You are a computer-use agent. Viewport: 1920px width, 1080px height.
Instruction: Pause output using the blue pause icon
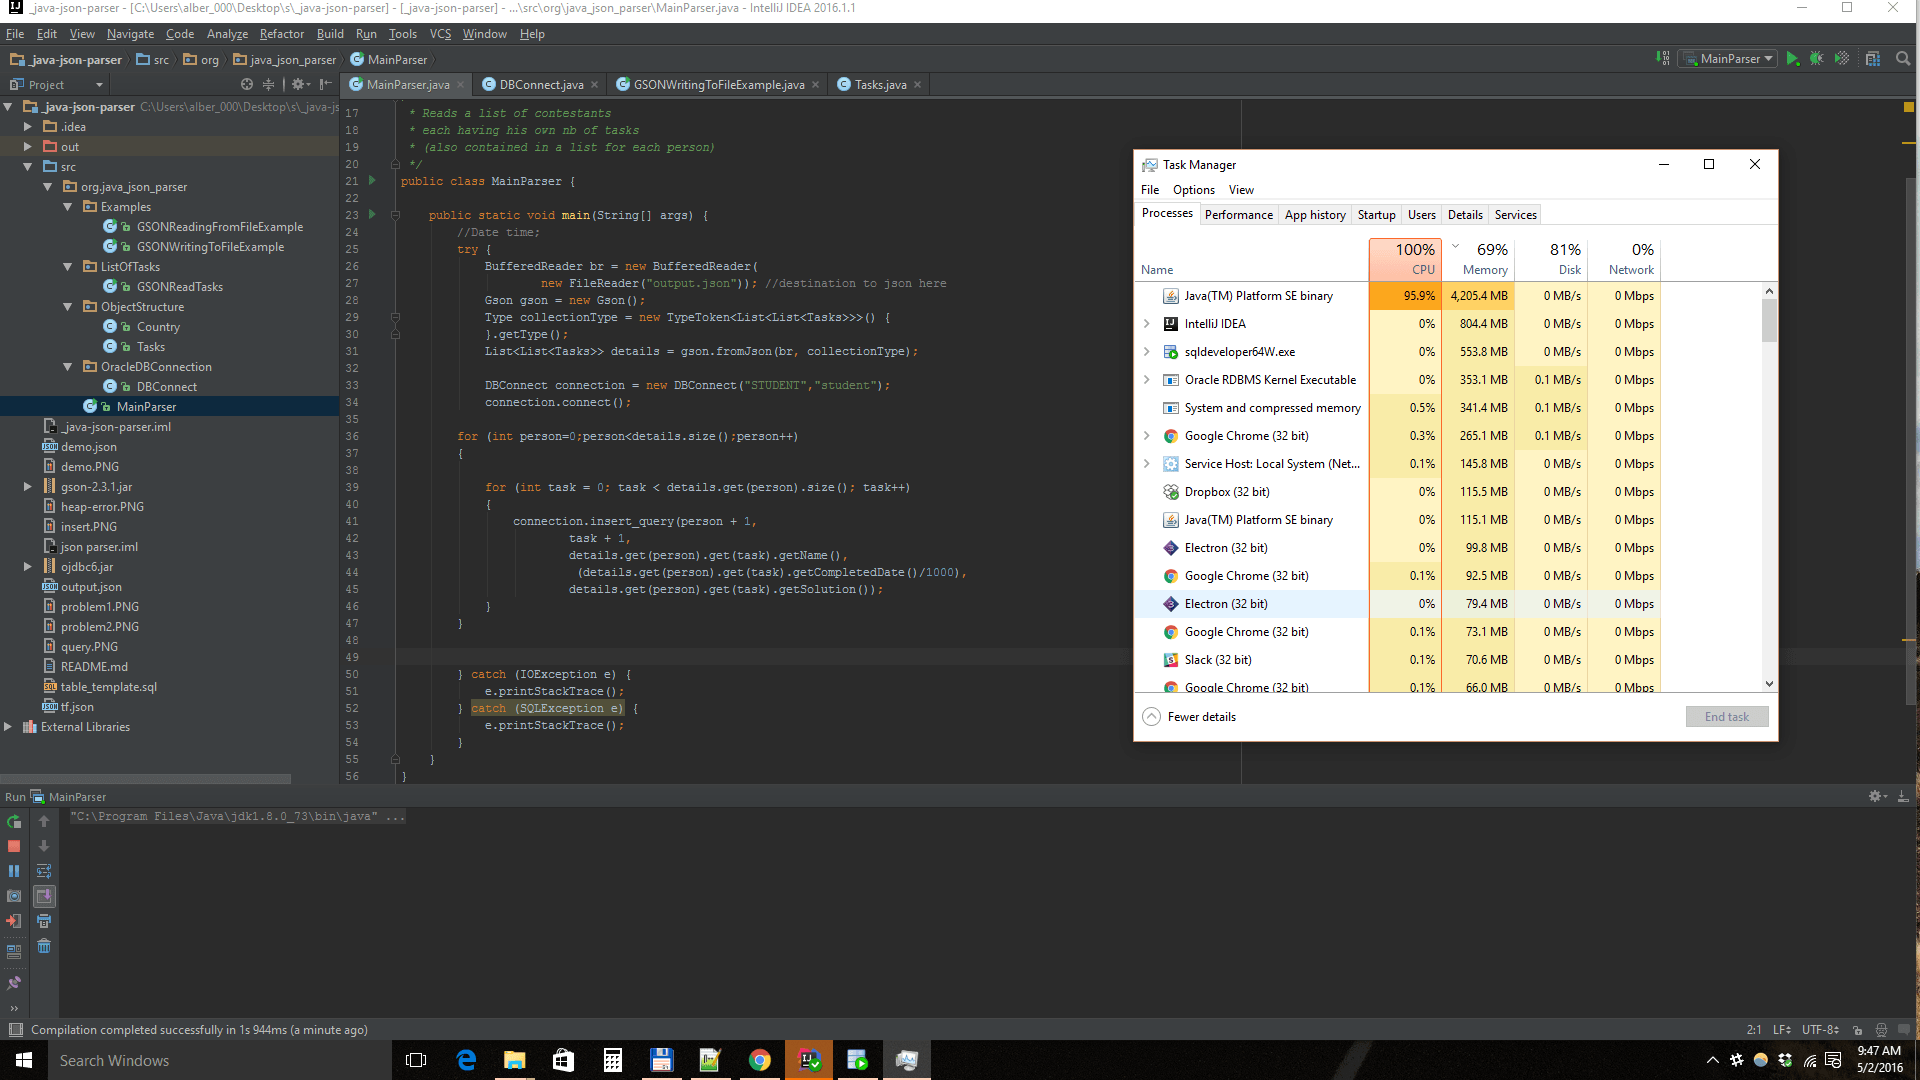(x=14, y=871)
